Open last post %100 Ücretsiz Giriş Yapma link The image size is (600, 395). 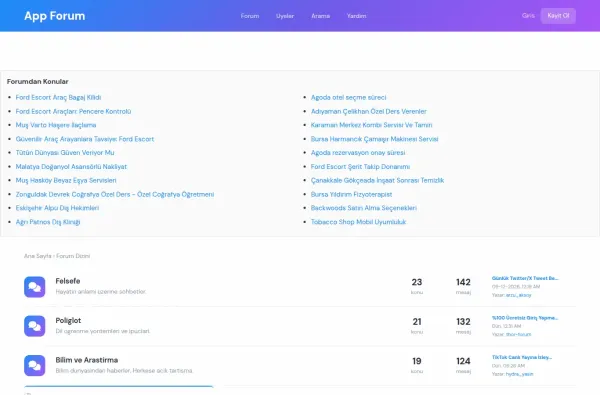525,318
